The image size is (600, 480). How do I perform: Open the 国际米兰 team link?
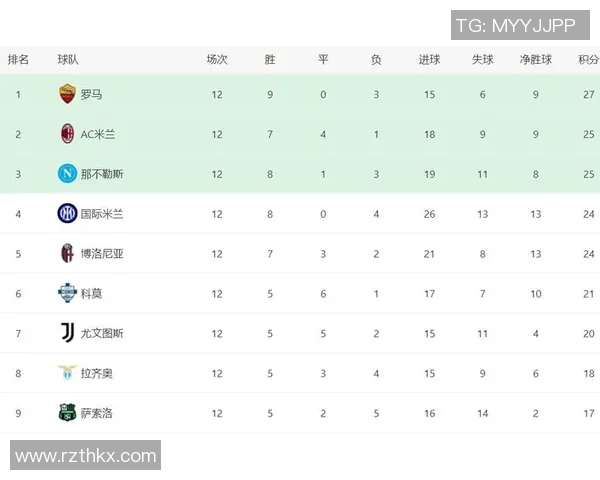coord(102,214)
